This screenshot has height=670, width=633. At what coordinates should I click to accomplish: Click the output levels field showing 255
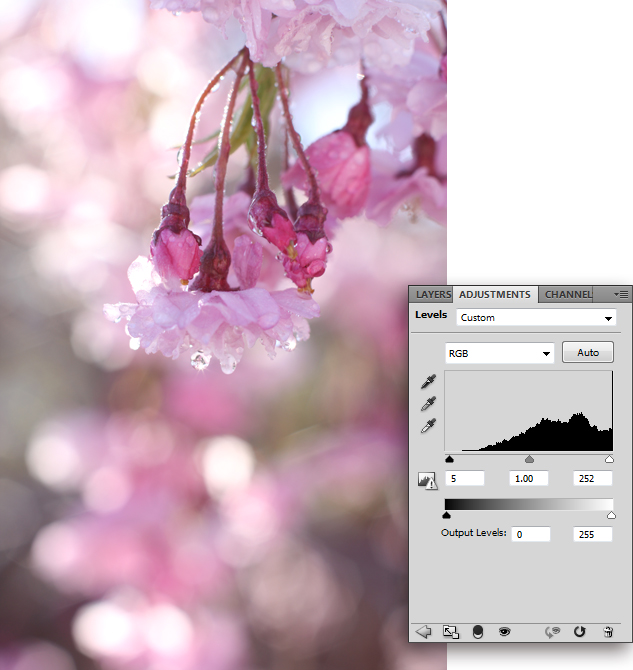tap(593, 534)
